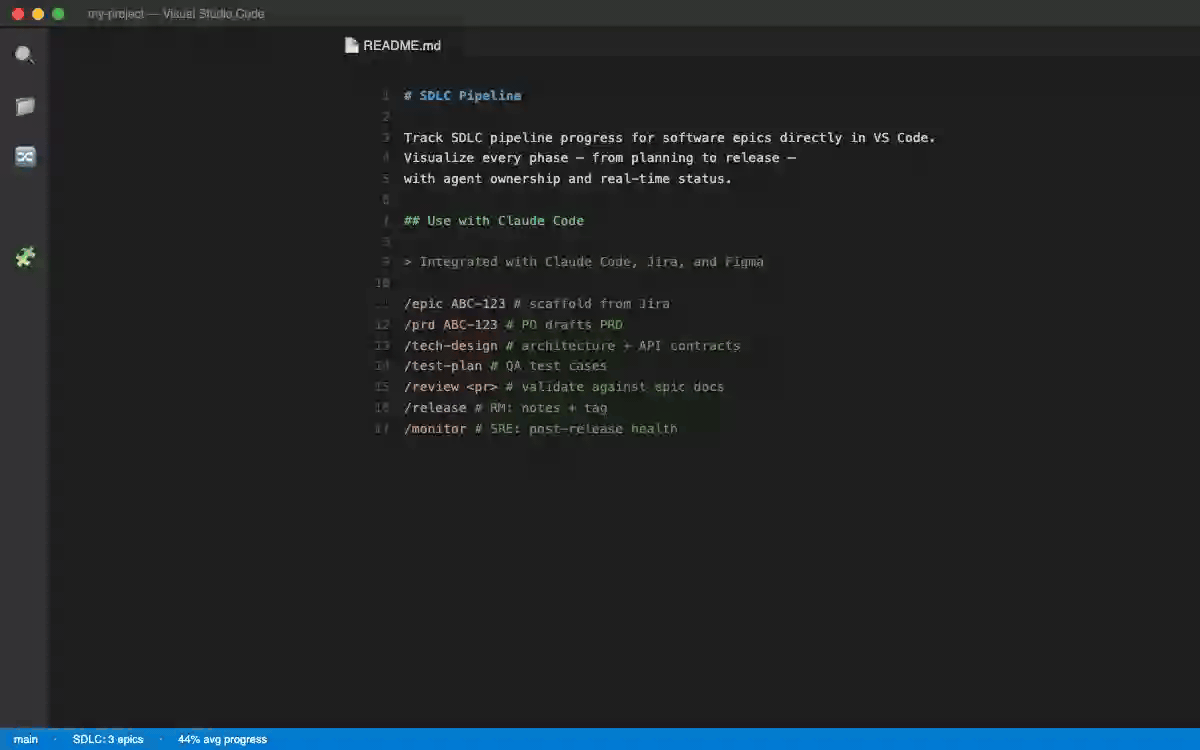The image size is (1200, 750).
Task: Click the # SDLC Pipeline heading text
Action: [x=462, y=95]
